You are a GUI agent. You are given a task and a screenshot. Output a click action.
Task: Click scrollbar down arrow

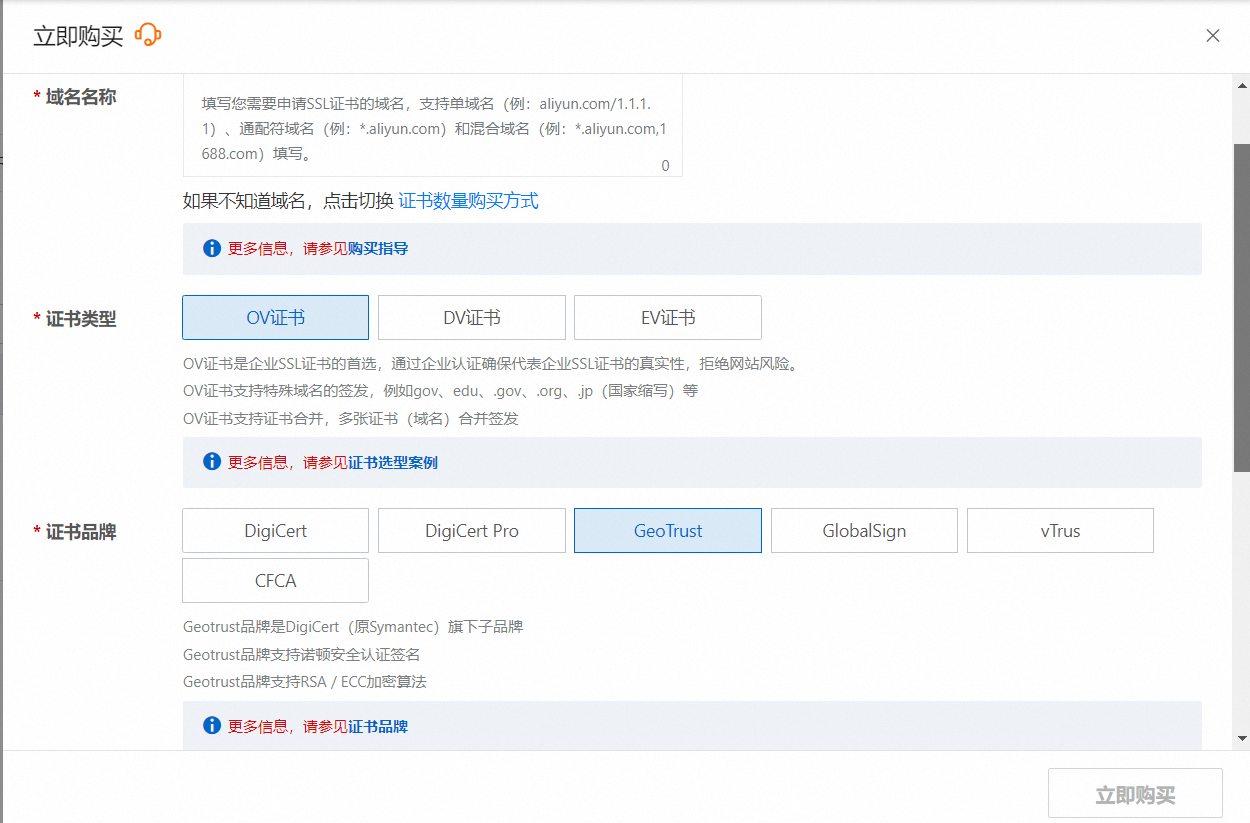pos(1242,738)
